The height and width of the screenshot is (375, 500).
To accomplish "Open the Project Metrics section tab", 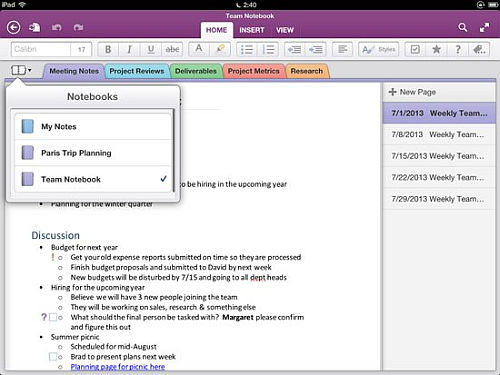I will 253,71.
